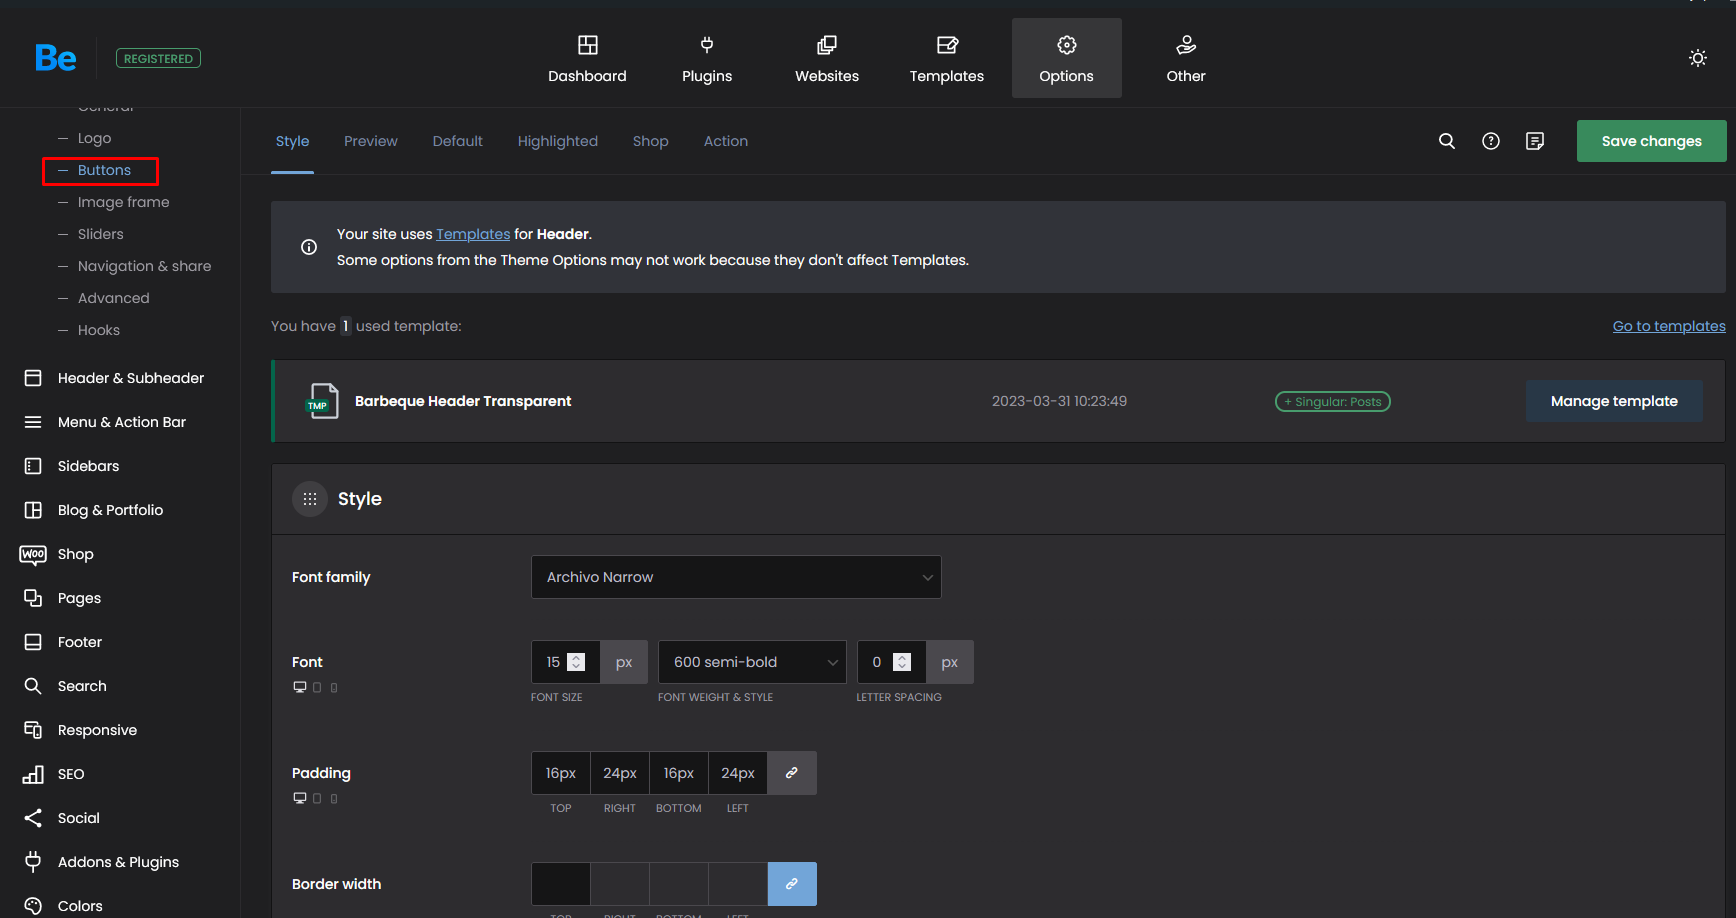Viewport: 1736px width, 918px height.
Task: Open the Options section
Action: point(1066,58)
